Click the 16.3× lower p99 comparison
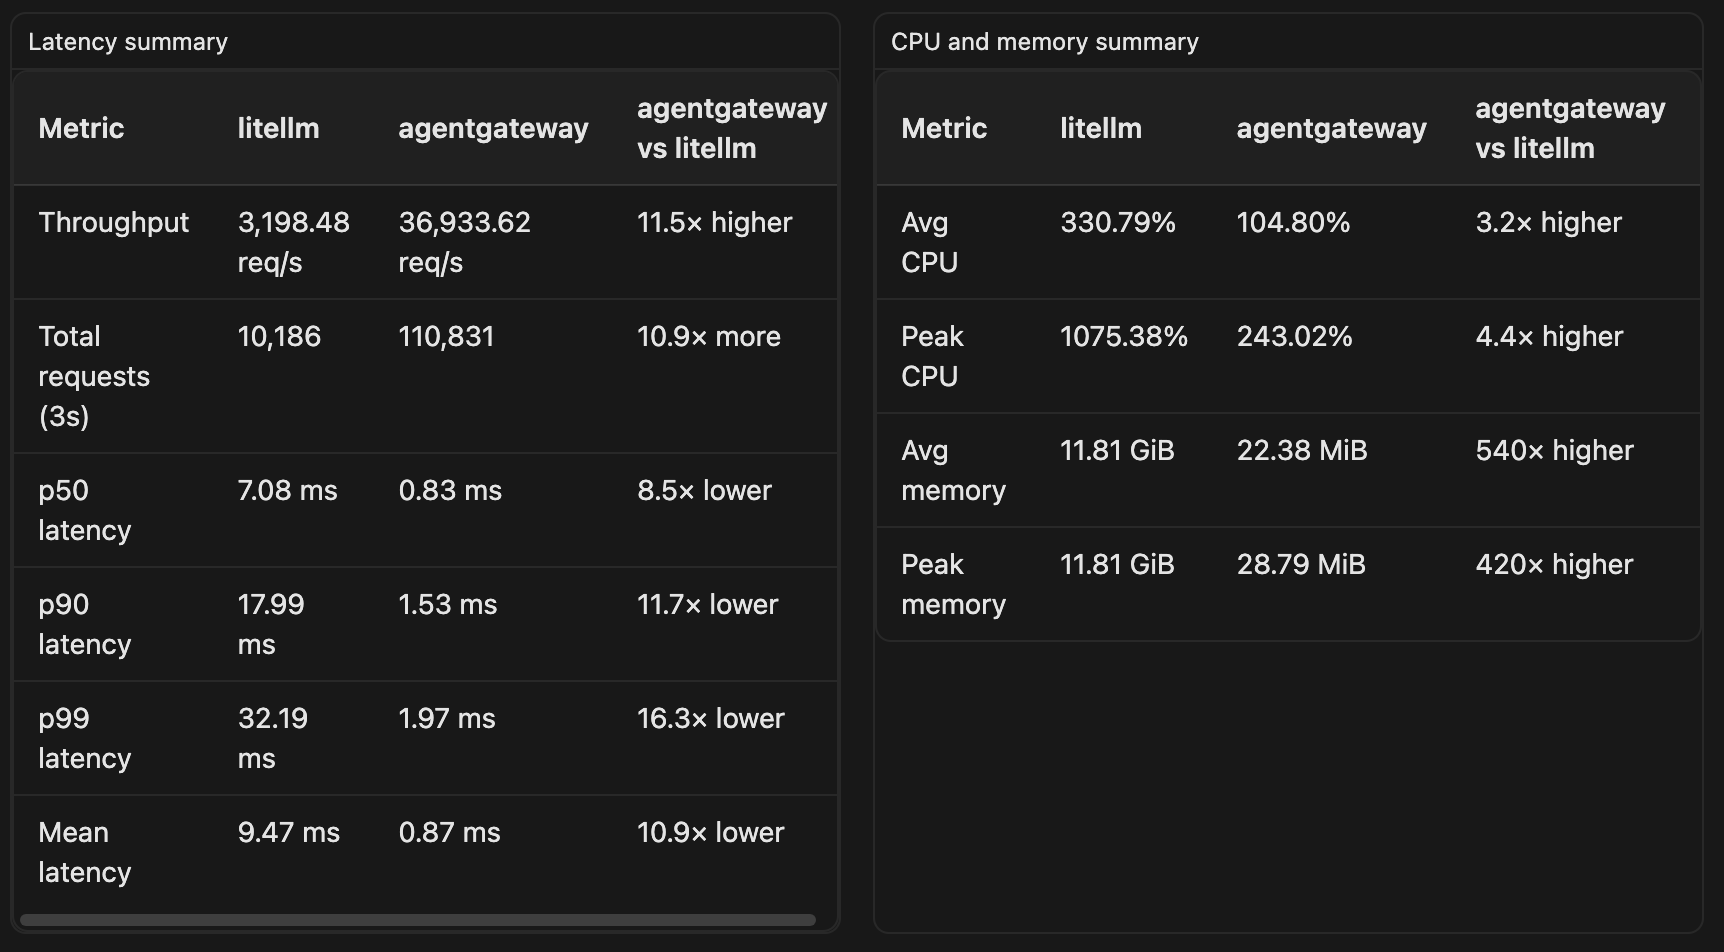1724x952 pixels. pyautogui.click(x=711, y=718)
